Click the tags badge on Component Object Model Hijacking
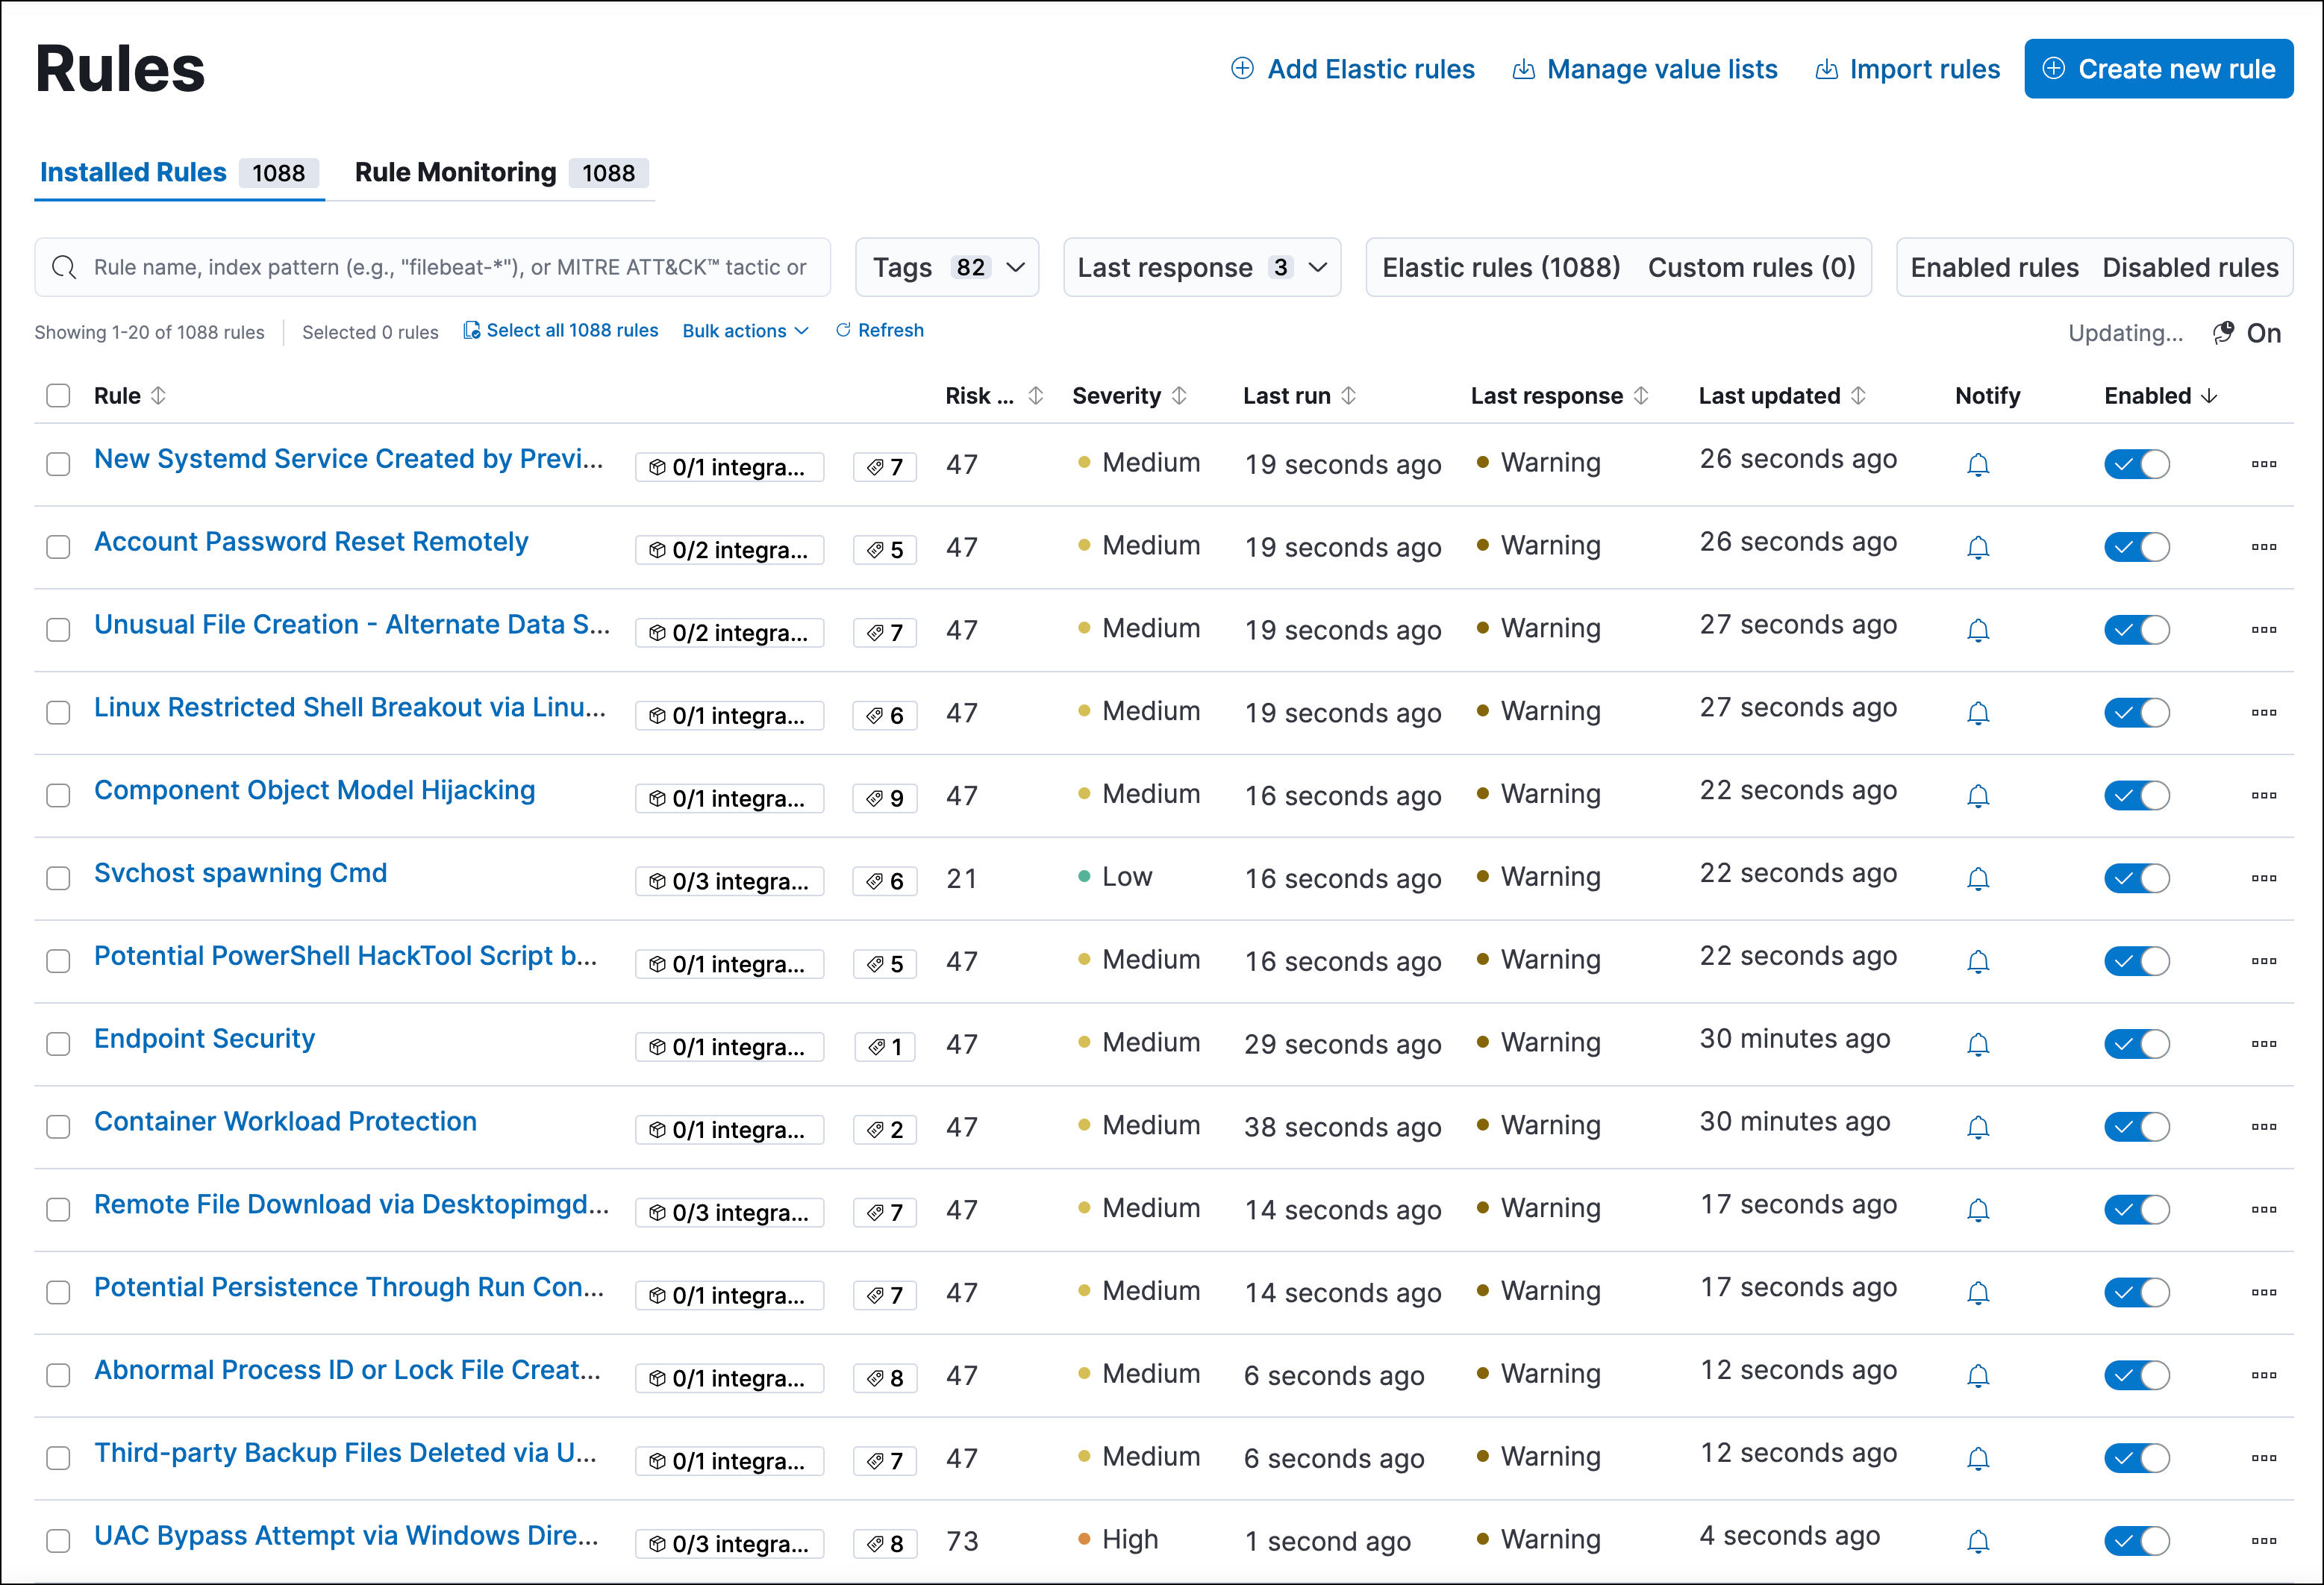 coord(885,798)
